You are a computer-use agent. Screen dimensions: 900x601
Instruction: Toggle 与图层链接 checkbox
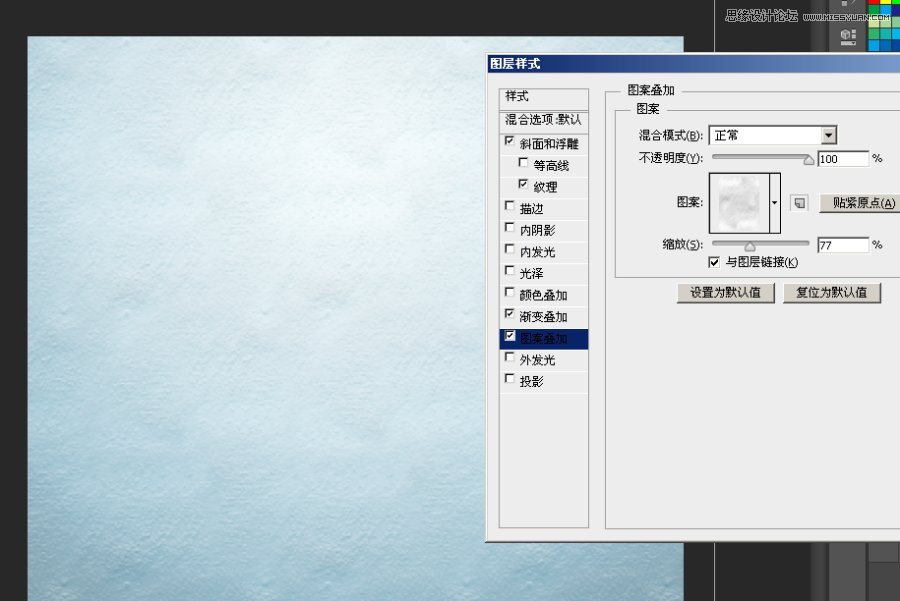(714, 262)
